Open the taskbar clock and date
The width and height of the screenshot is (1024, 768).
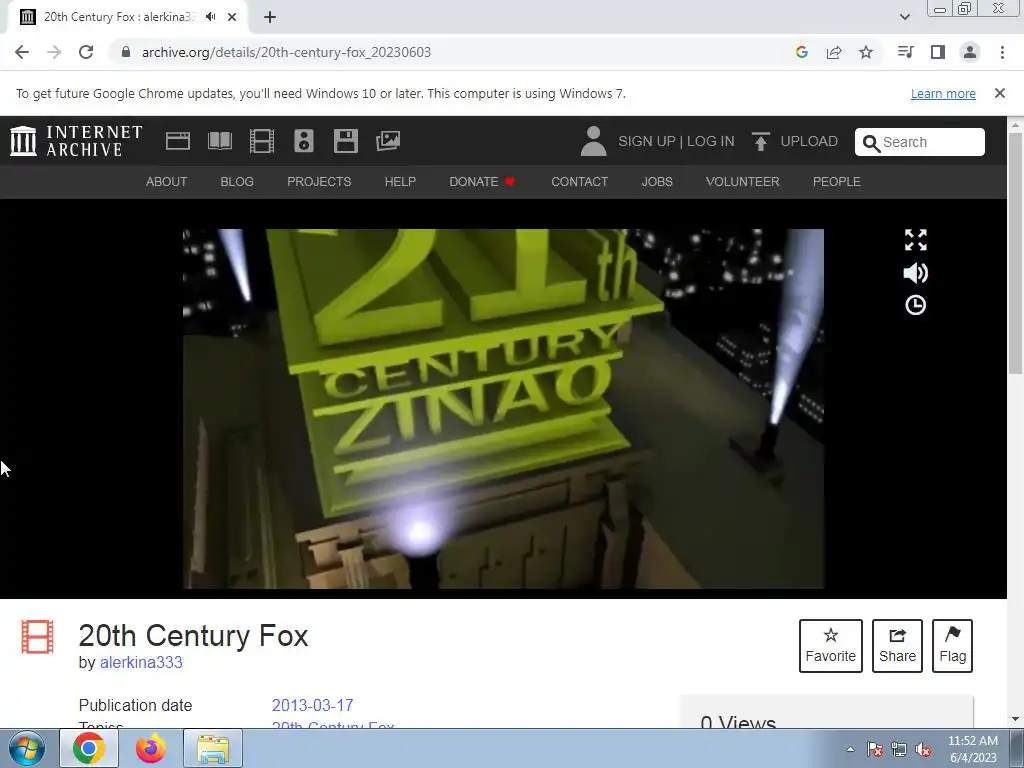tap(973, 749)
